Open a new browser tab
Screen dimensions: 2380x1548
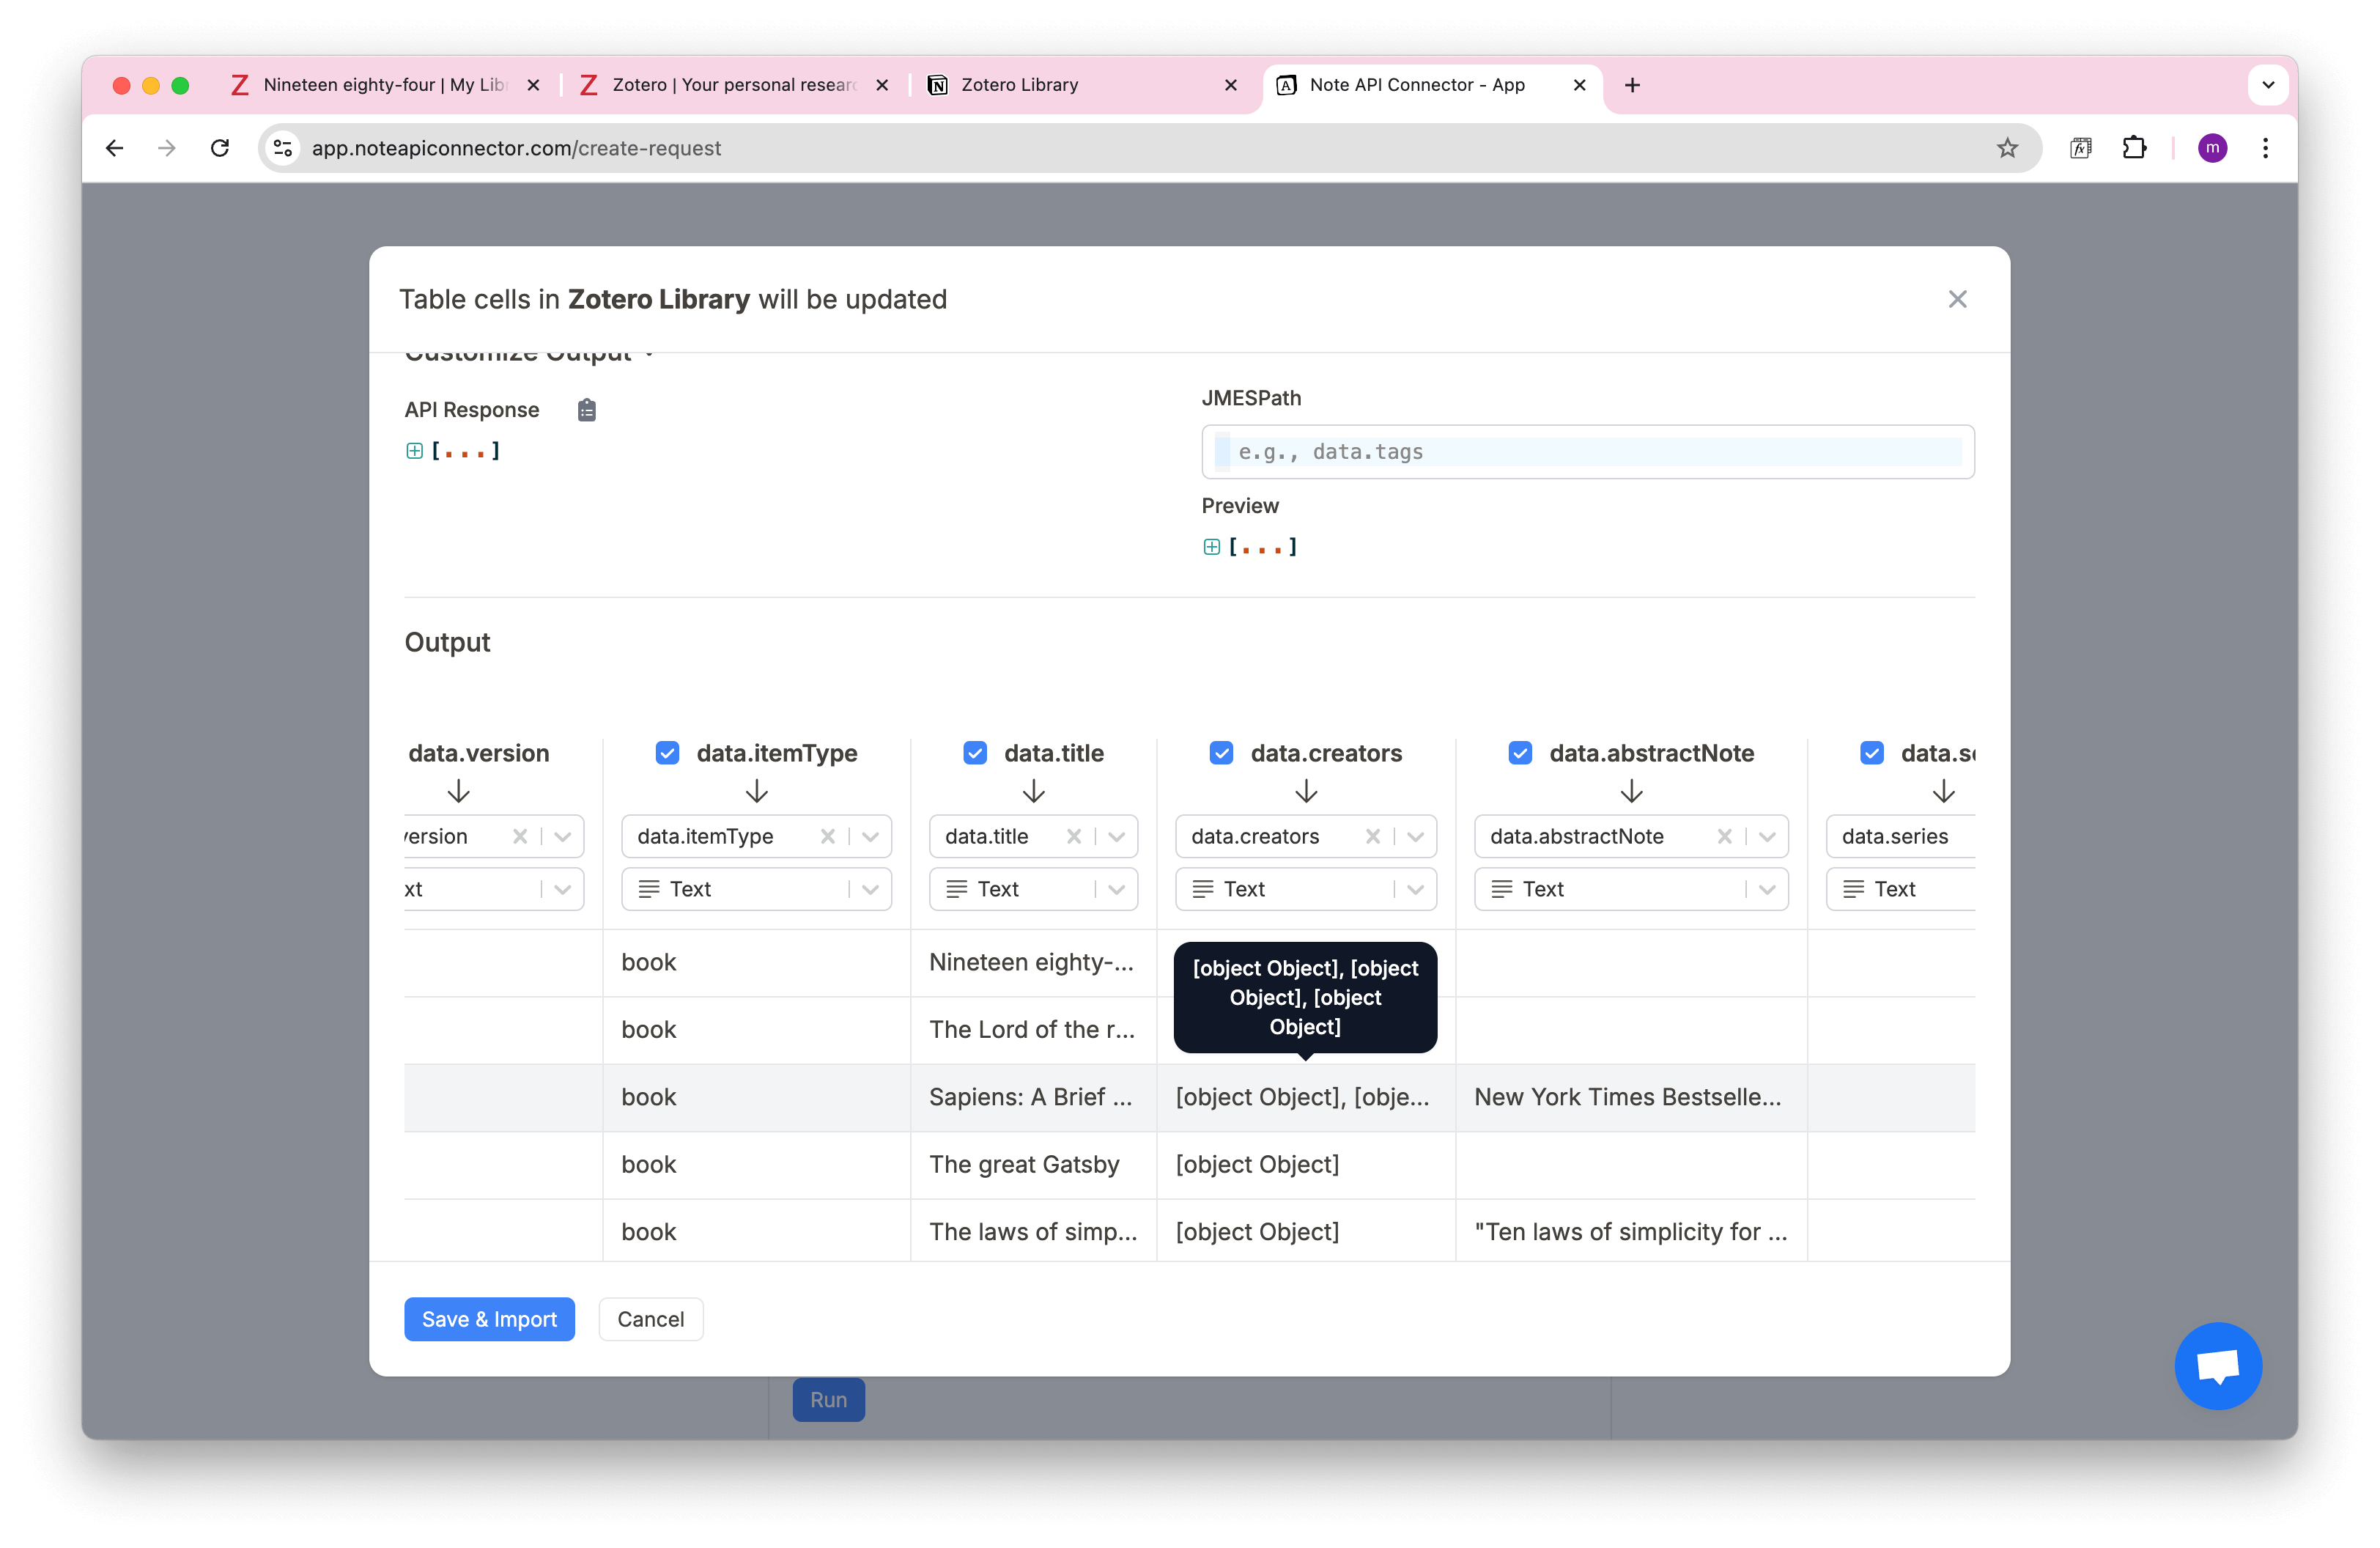click(1632, 85)
